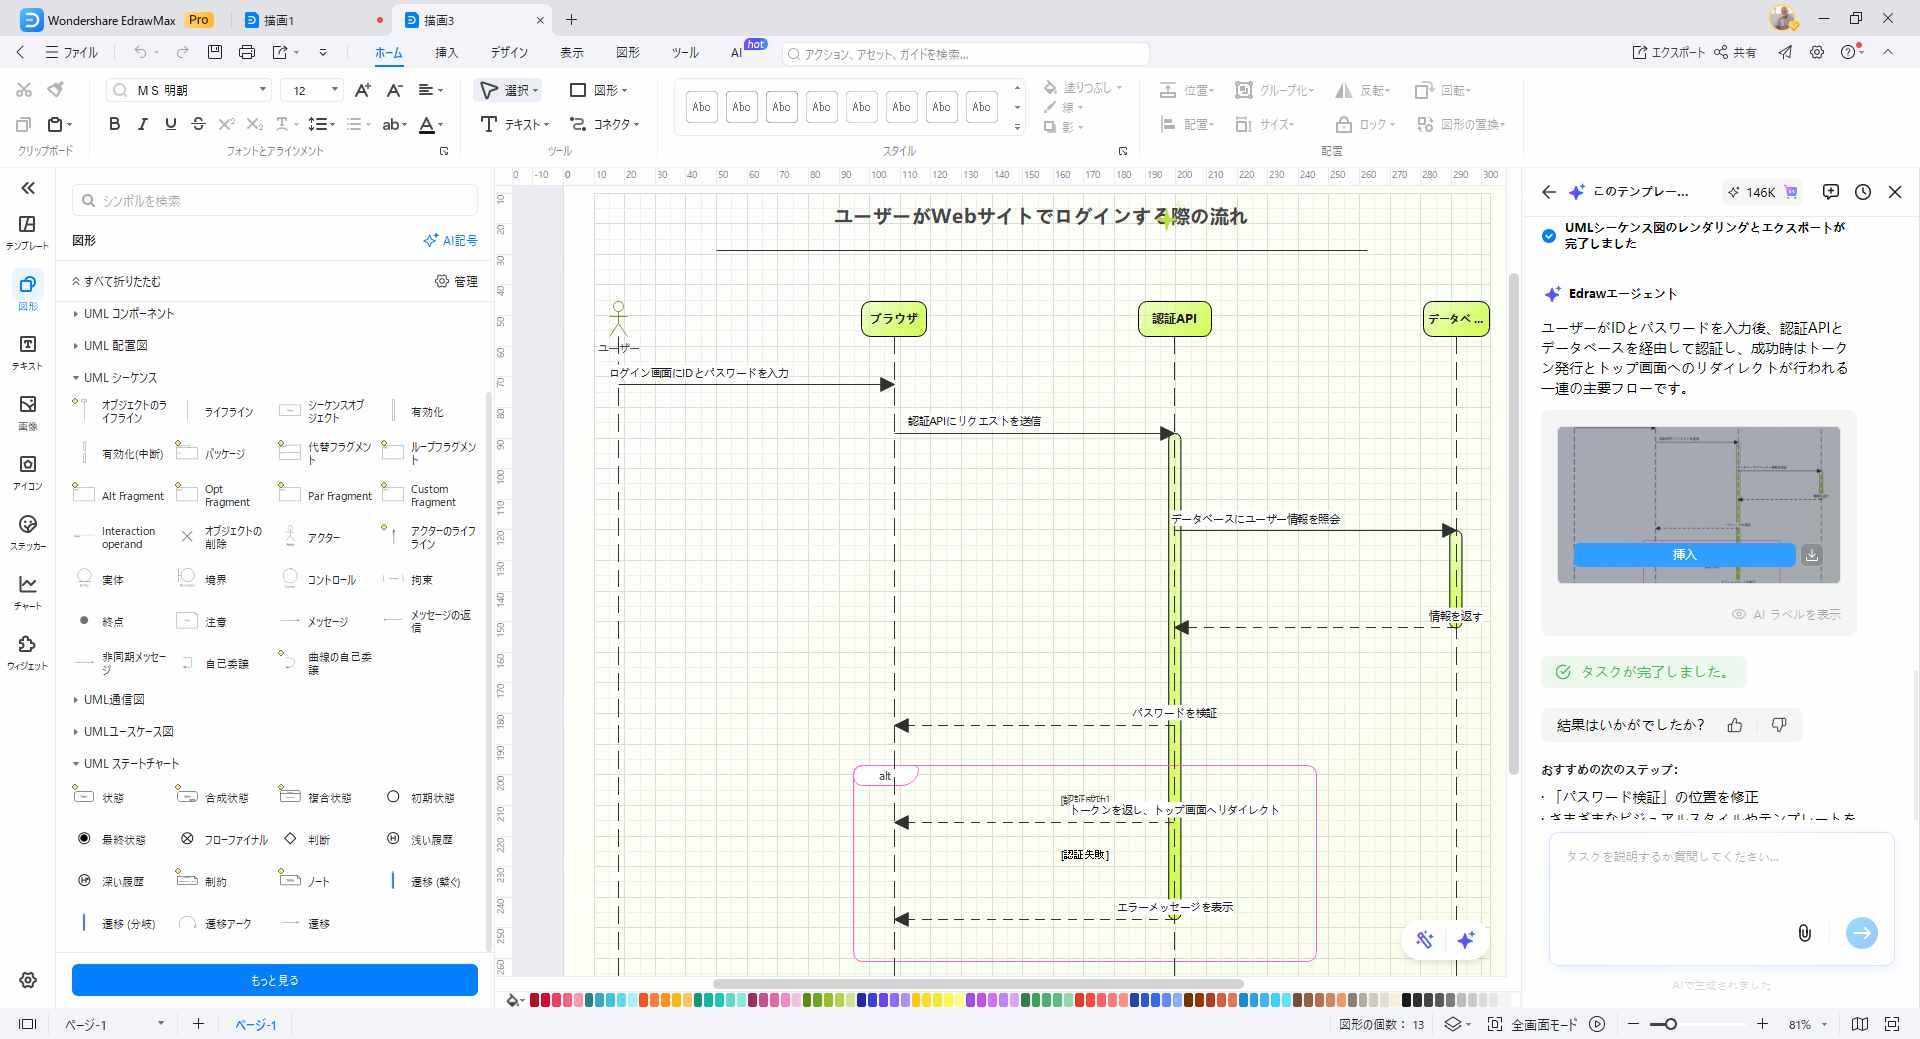The height and width of the screenshot is (1039, 1920).
Task: Click the symbol search field
Action: click(275, 201)
